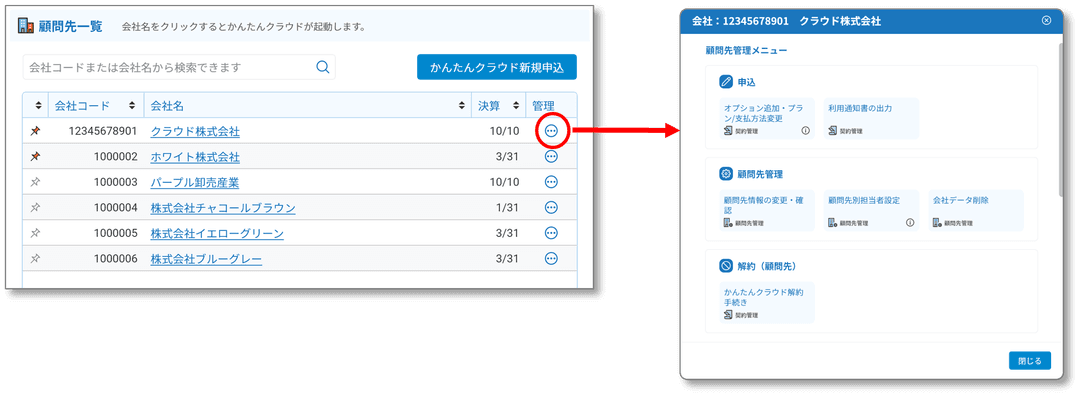Click the 閉じる button in dialog
This screenshot has width=1080, height=396.
pos(1030,360)
